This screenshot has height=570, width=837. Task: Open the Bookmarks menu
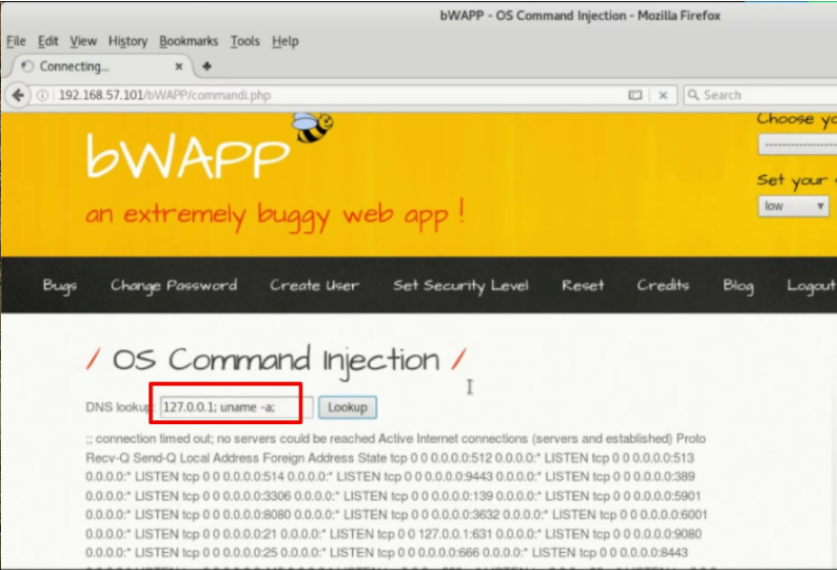click(x=188, y=41)
